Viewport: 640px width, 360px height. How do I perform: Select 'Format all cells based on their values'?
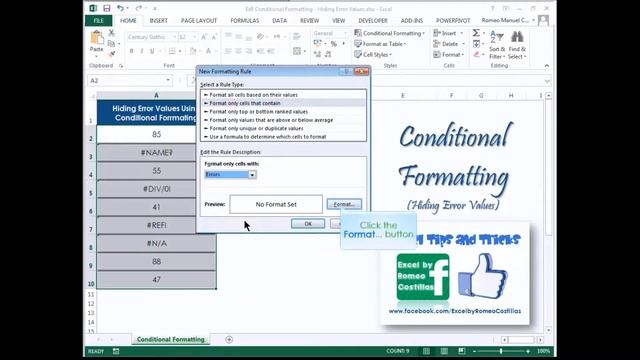tap(283, 95)
